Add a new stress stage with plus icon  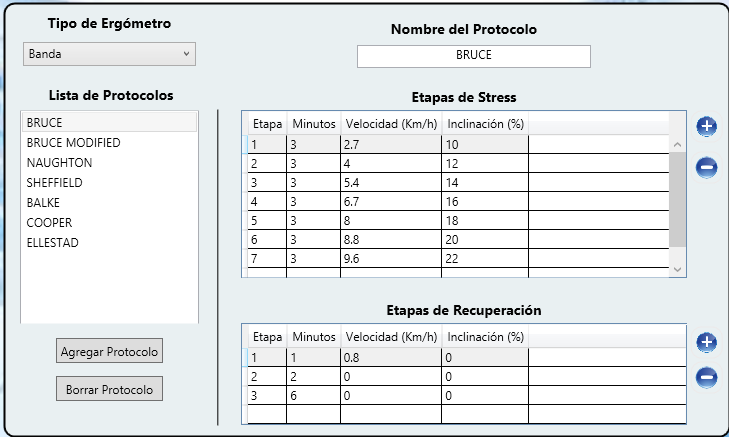click(707, 126)
